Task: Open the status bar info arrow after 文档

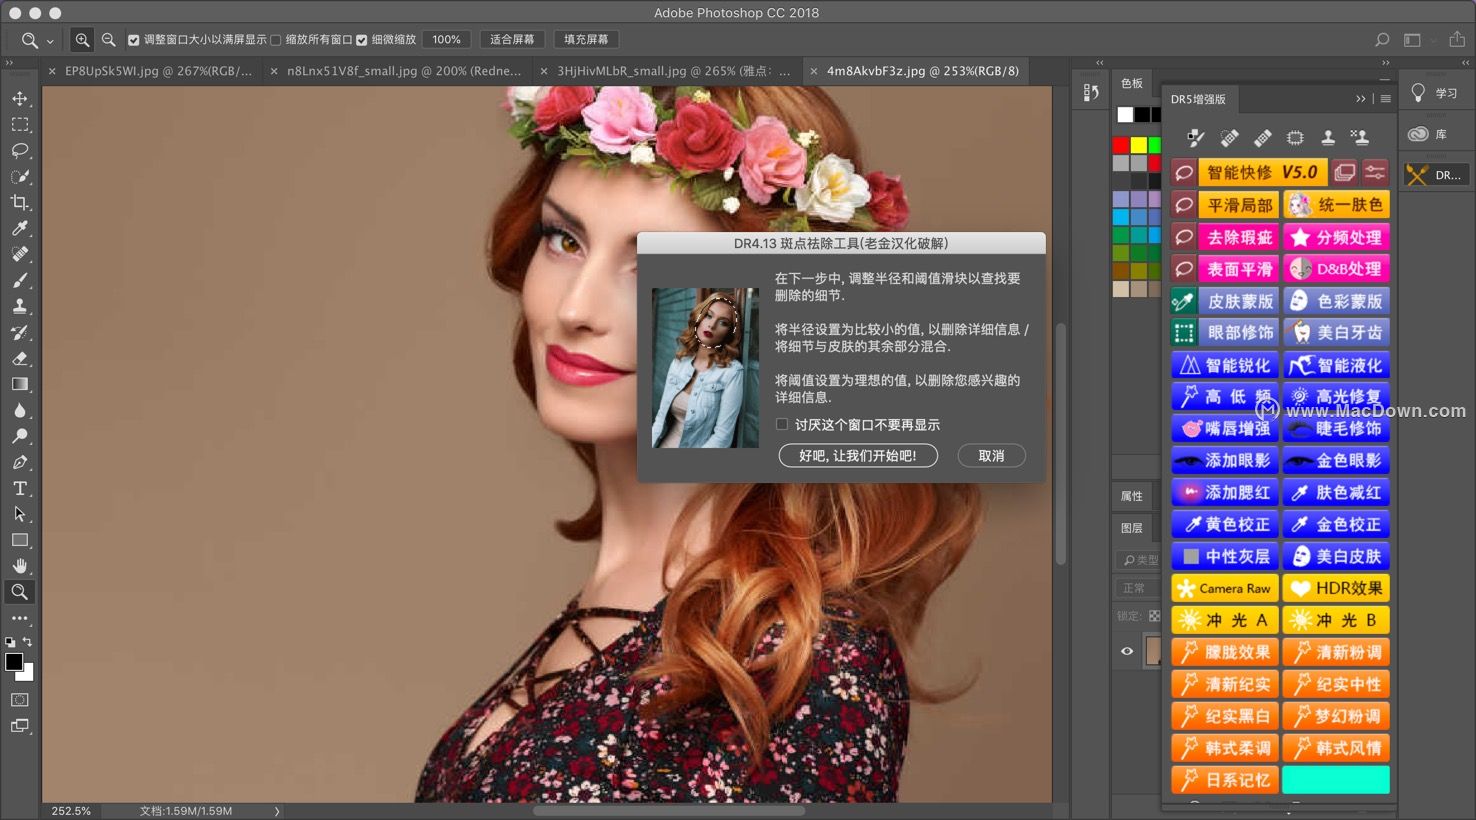Action: coord(277,811)
